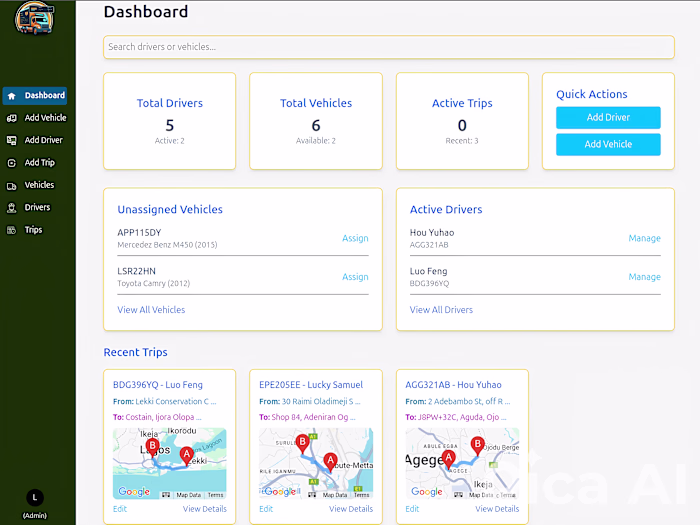The width and height of the screenshot is (700, 525).
Task: Click marker A on Luo Feng trip map
Action: pyautogui.click(x=187, y=456)
